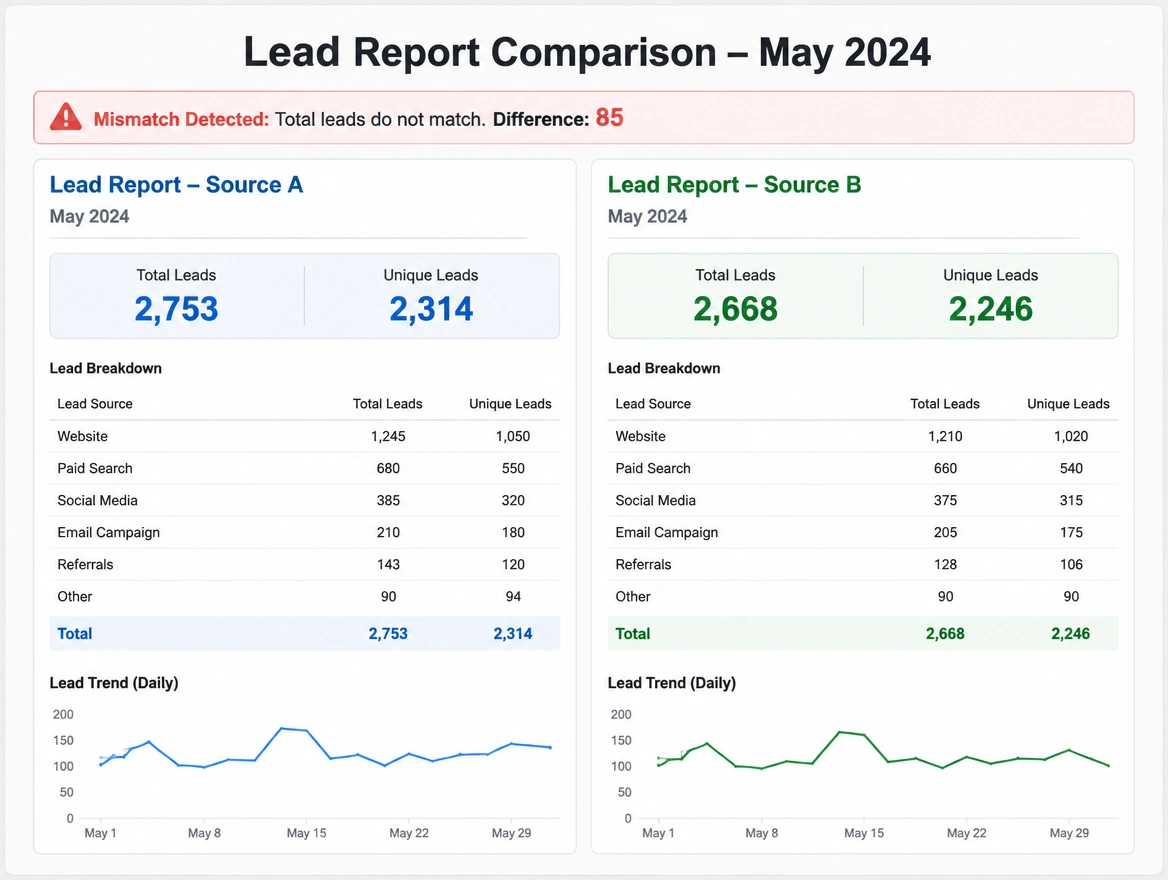Screen dimensions: 1168x880
Task: Click Source B Paid Search unique 540
Action: click(x=1071, y=468)
